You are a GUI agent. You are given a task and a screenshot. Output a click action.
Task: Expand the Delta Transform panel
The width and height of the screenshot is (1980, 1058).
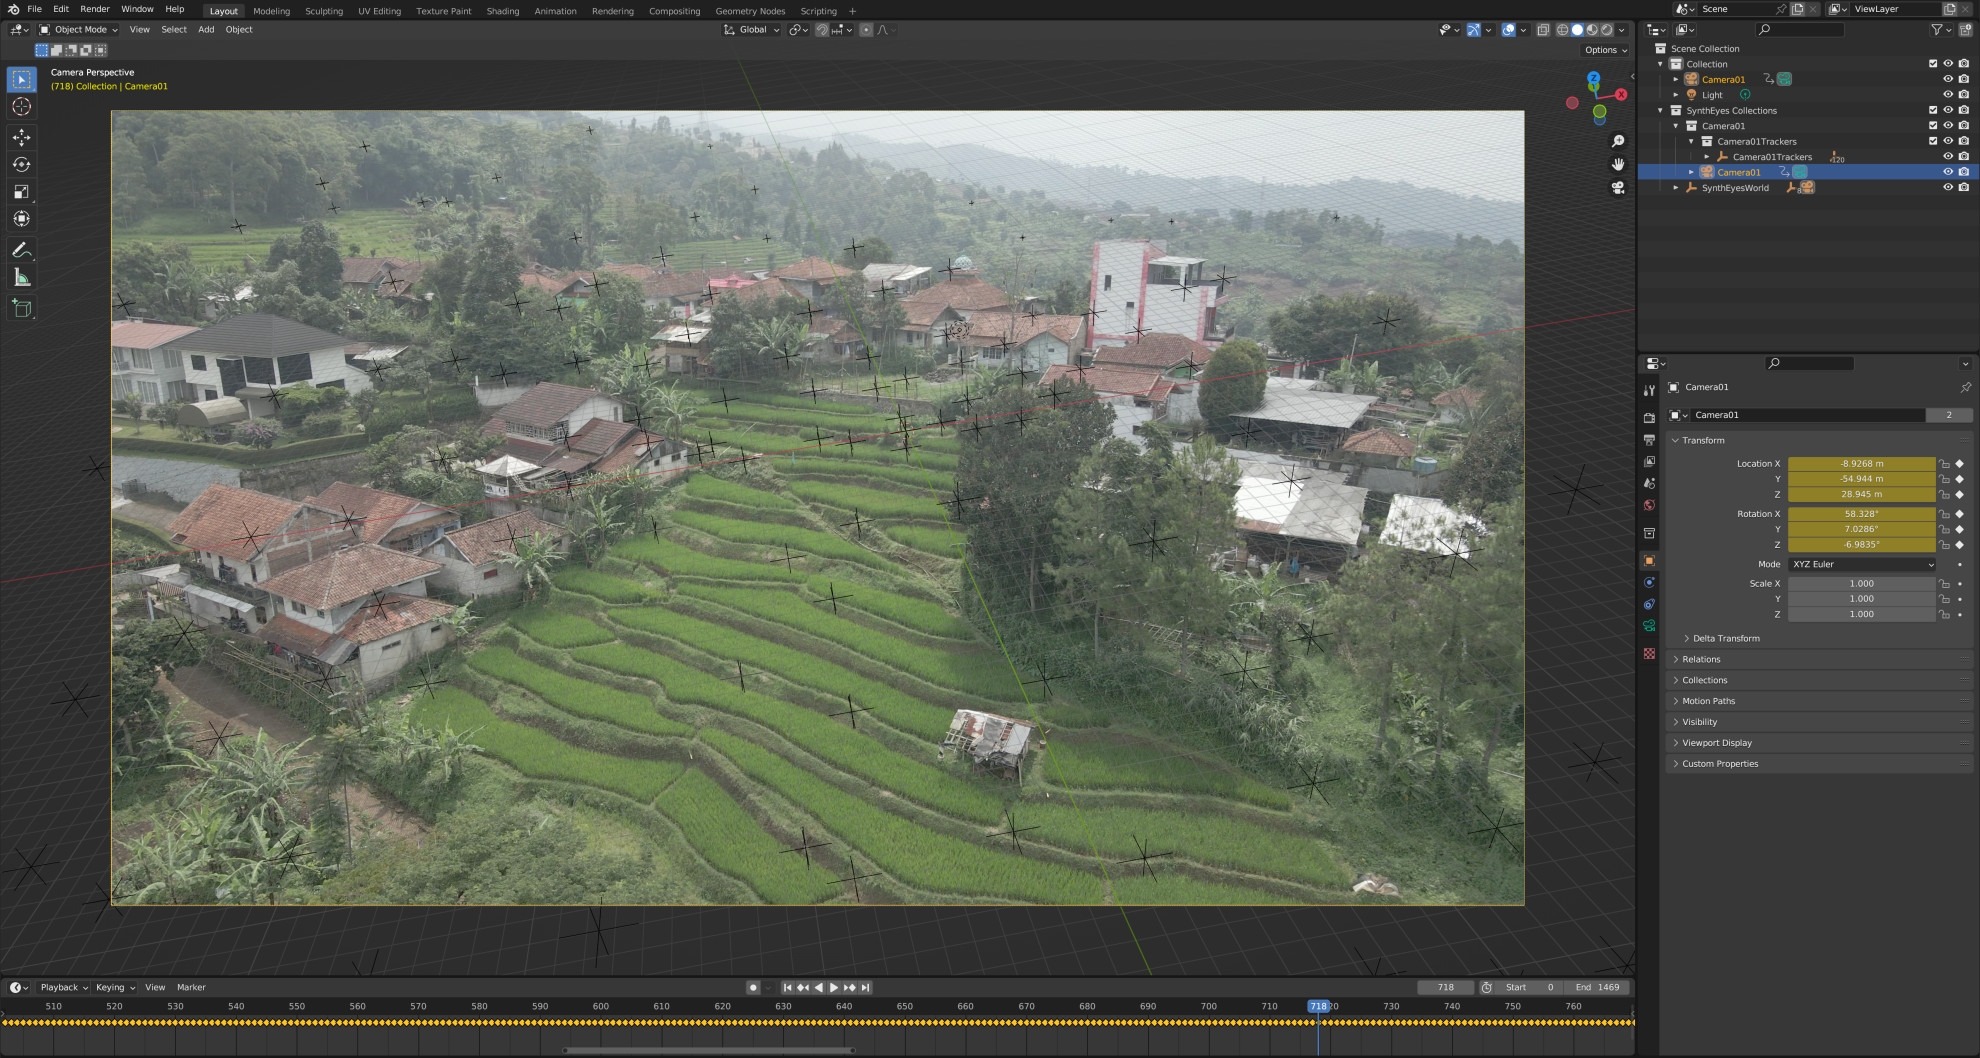point(1726,638)
